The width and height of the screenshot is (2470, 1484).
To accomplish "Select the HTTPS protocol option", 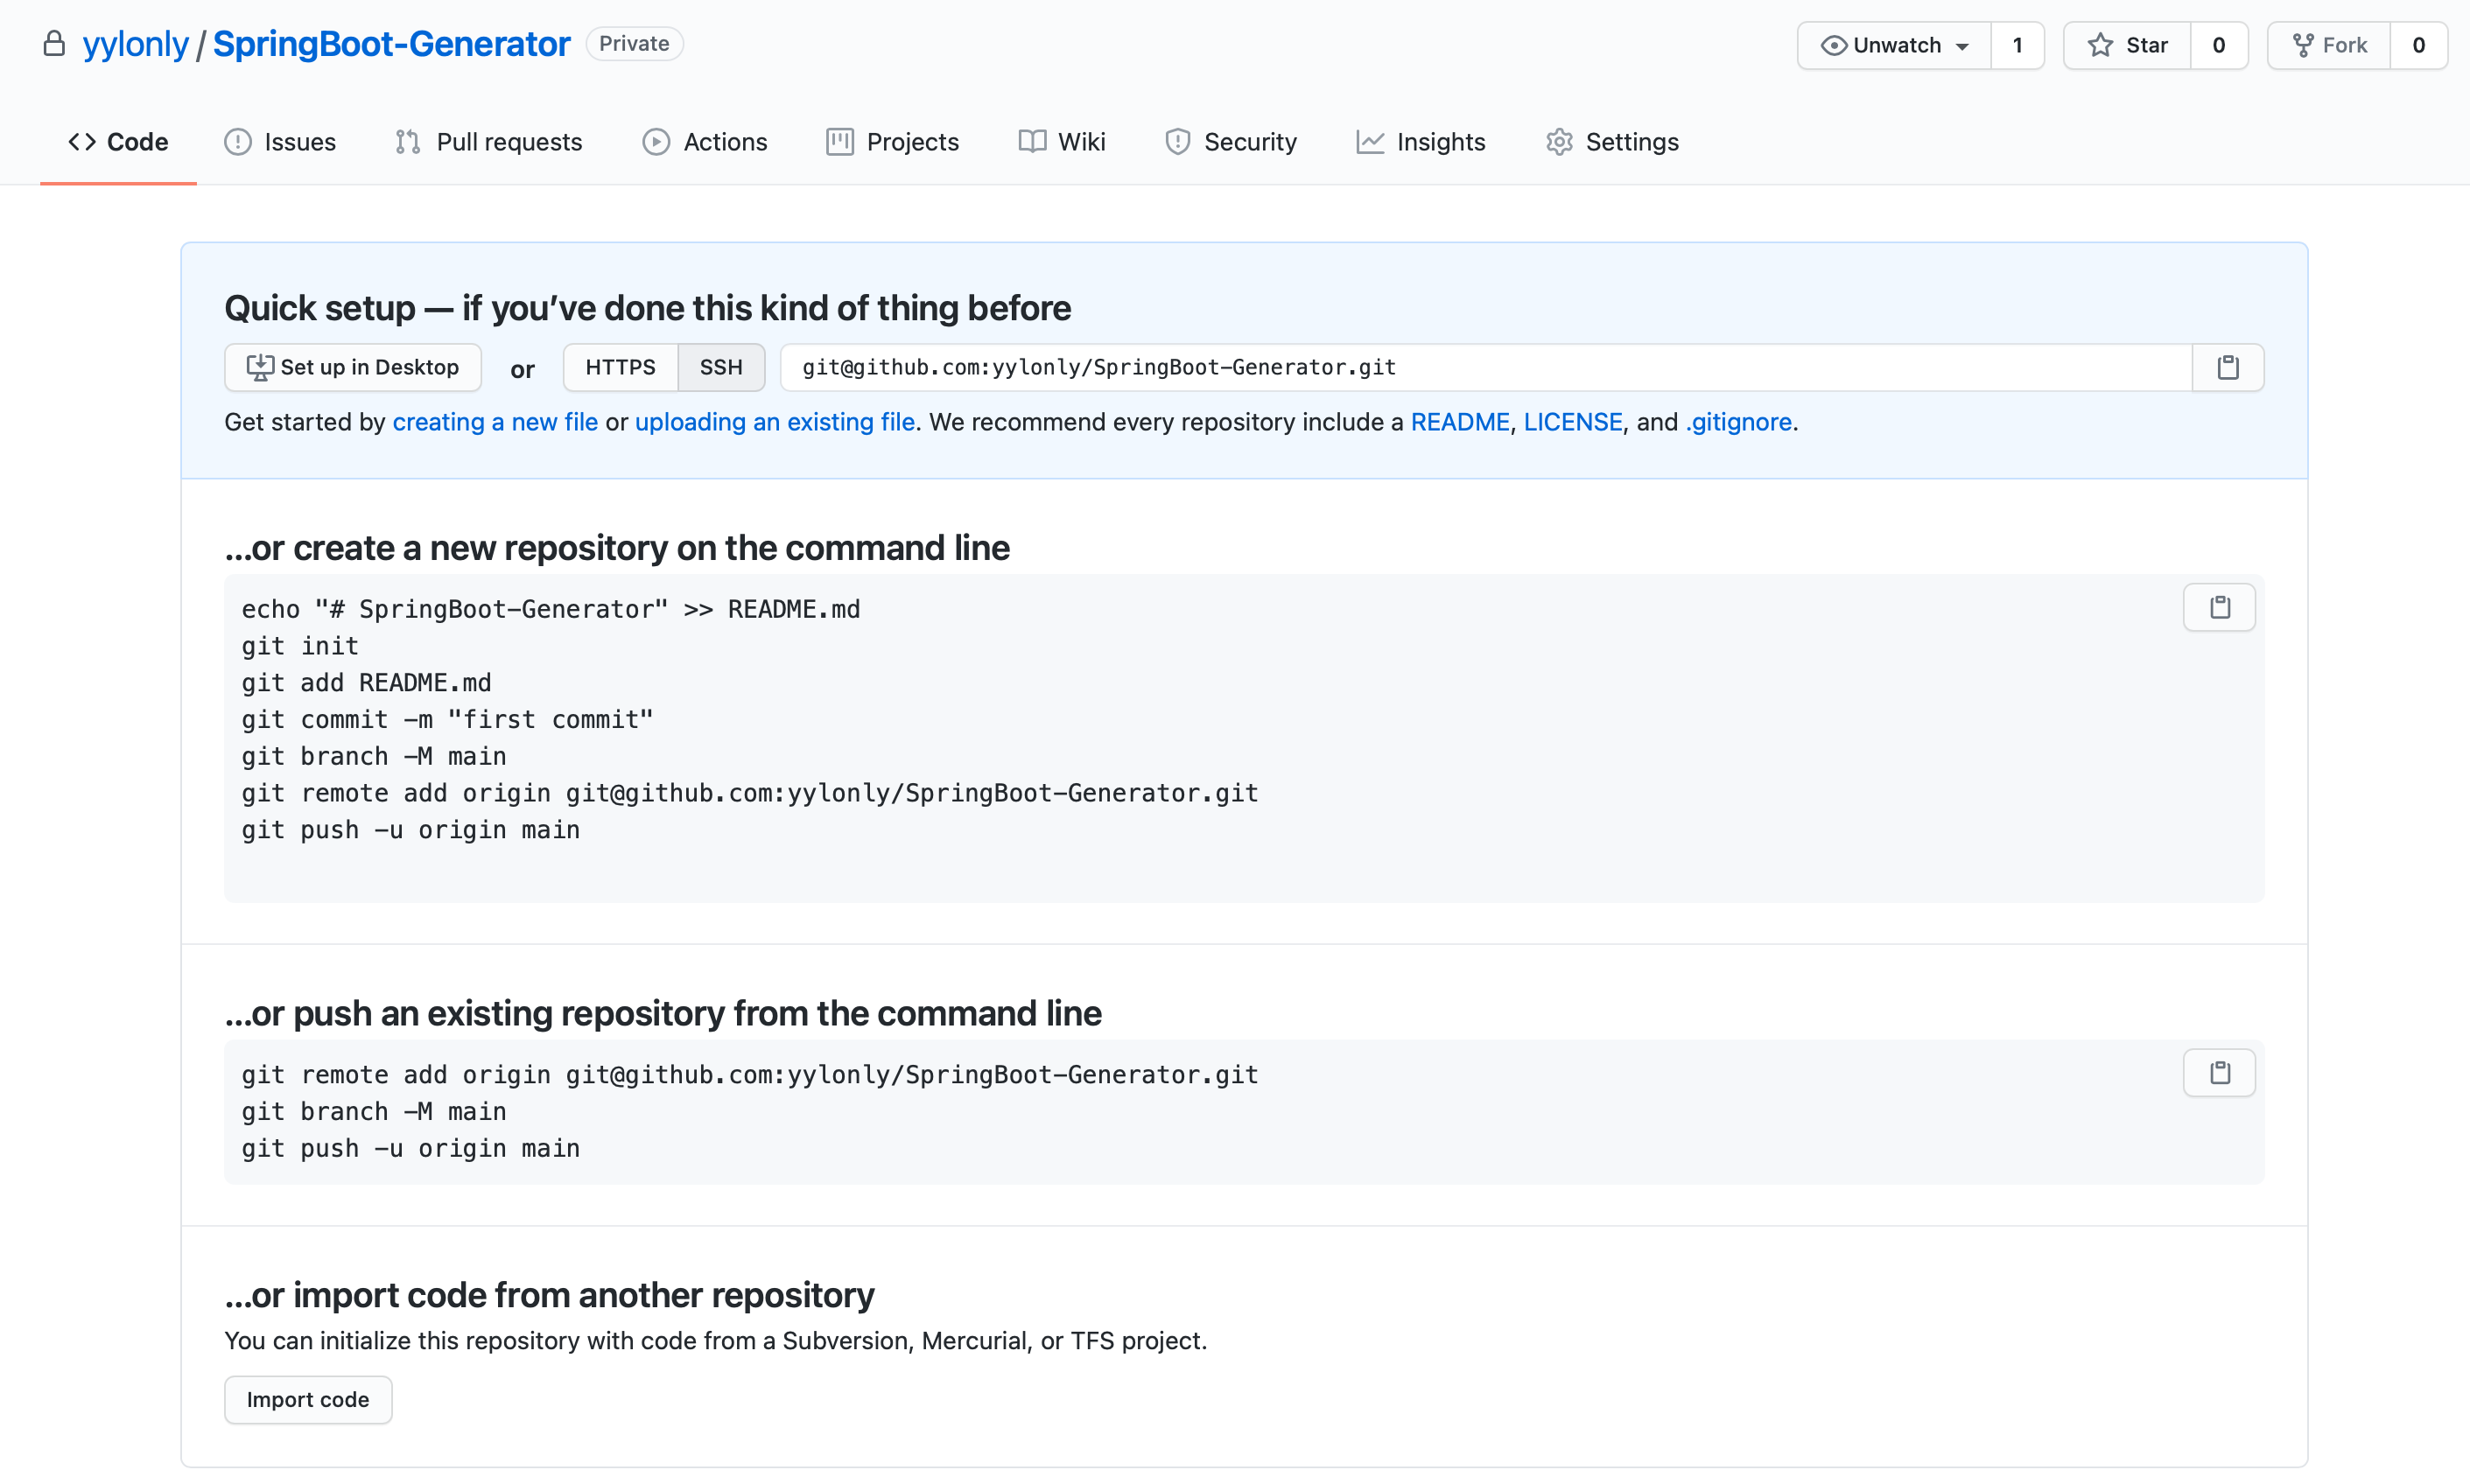I will click(x=620, y=367).
